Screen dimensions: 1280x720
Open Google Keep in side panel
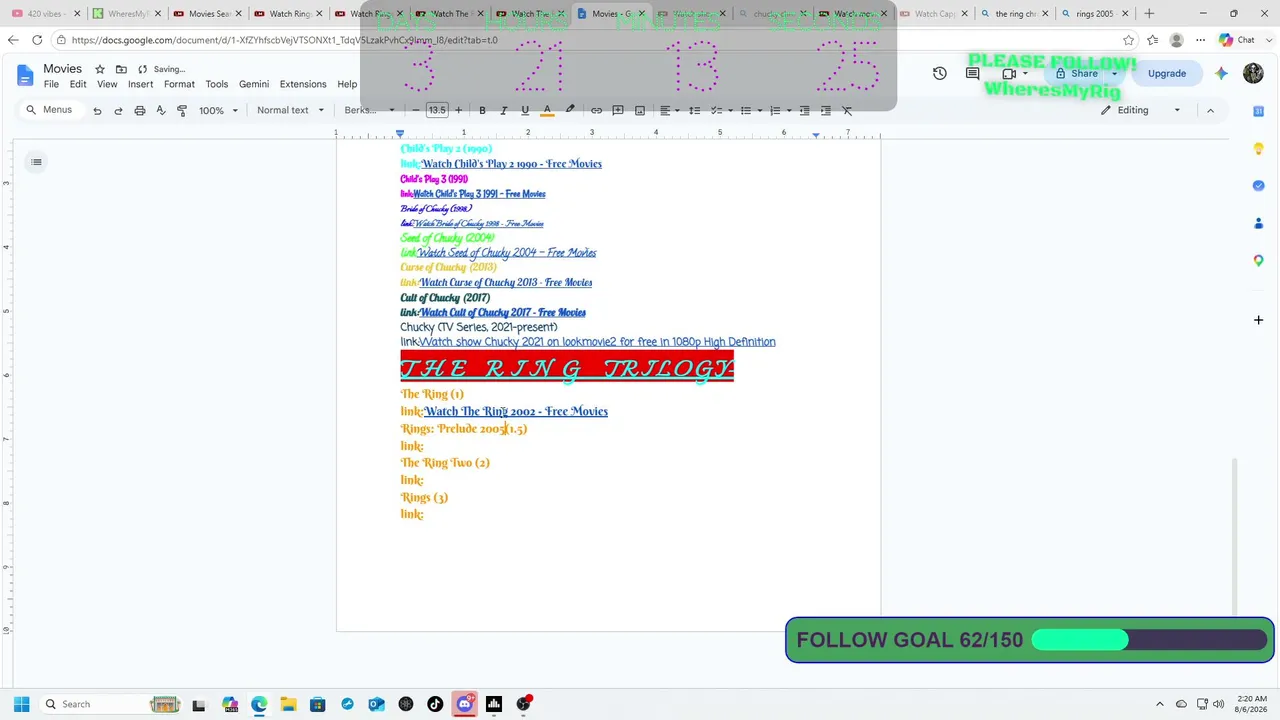pos(1259,149)
